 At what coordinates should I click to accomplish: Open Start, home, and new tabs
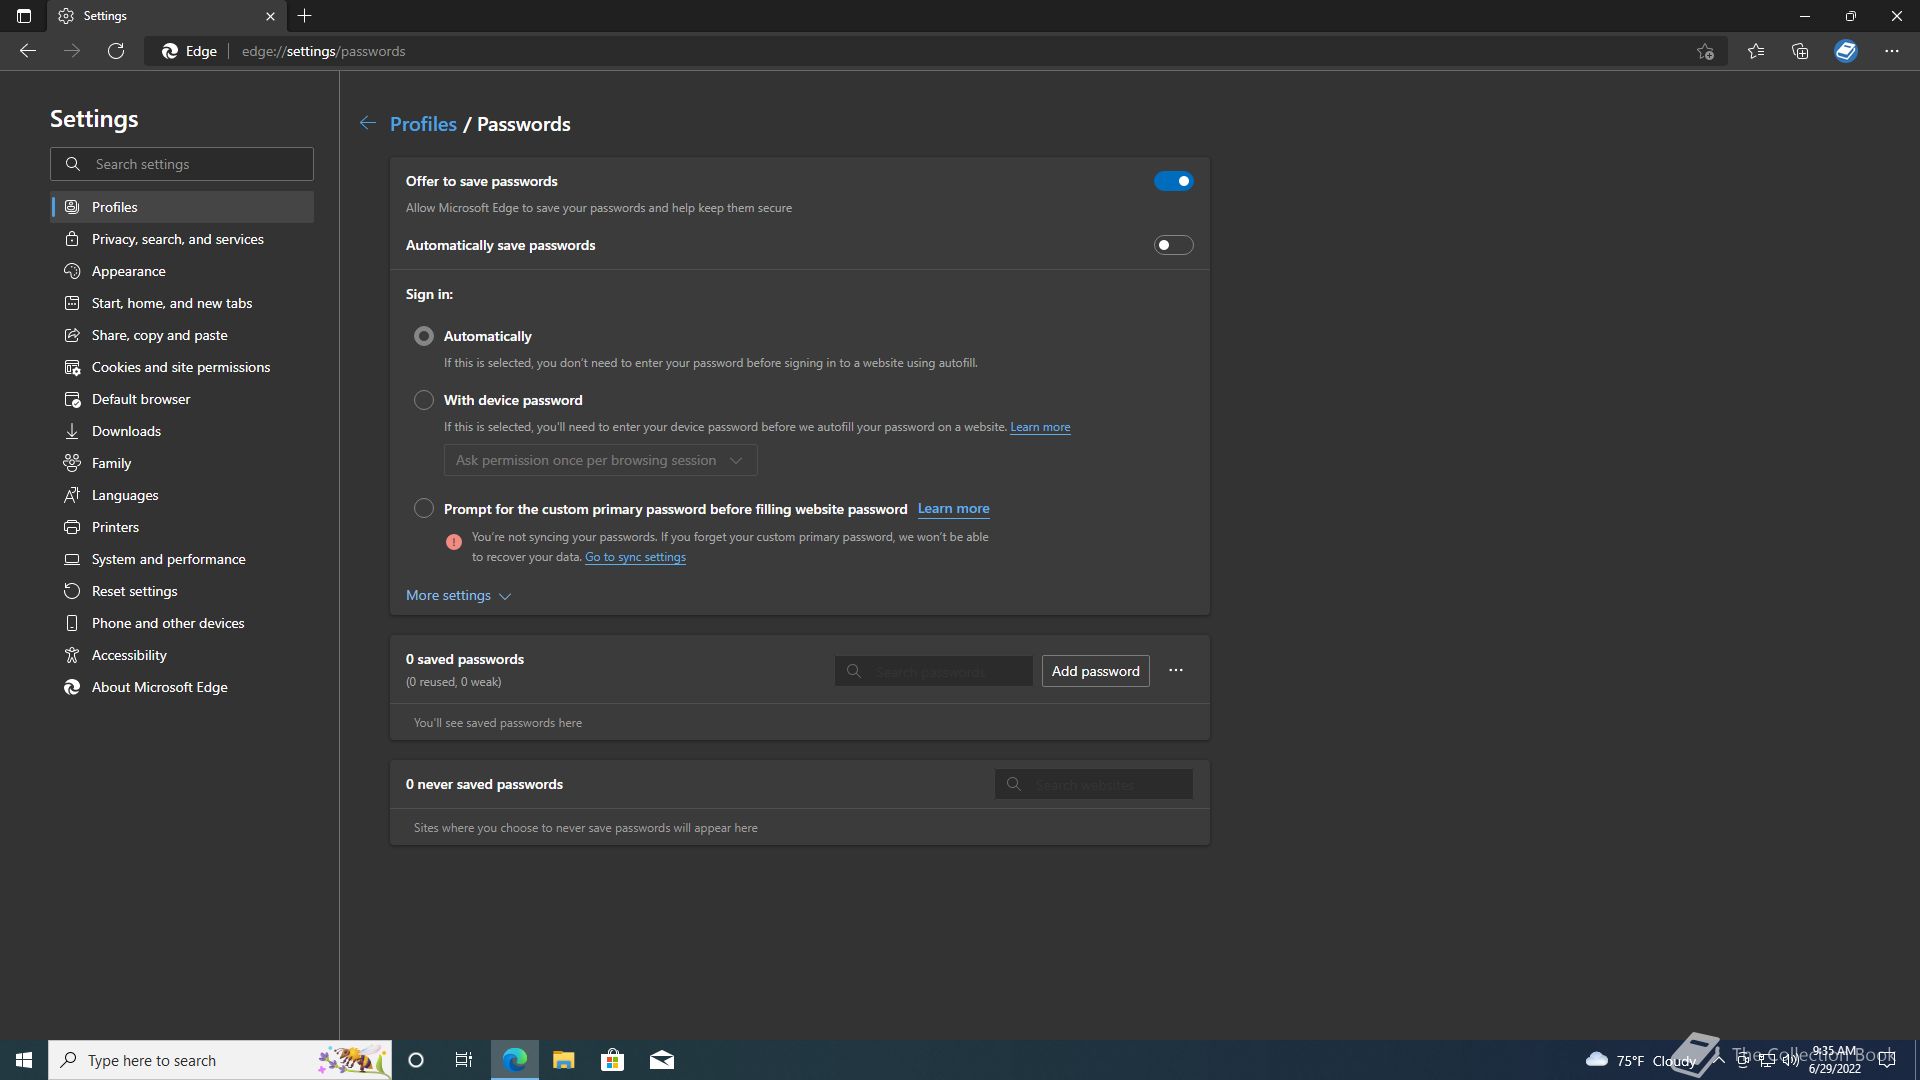[182, 303]
